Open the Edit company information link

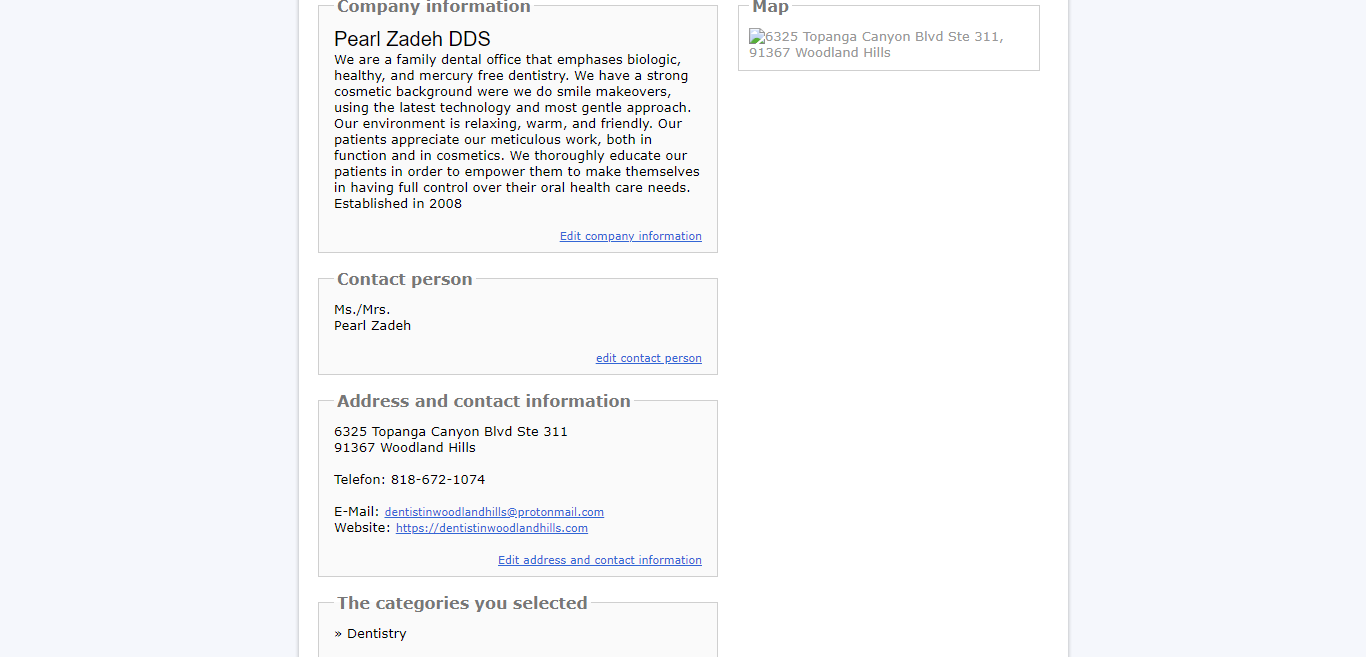tap(631, 236)
